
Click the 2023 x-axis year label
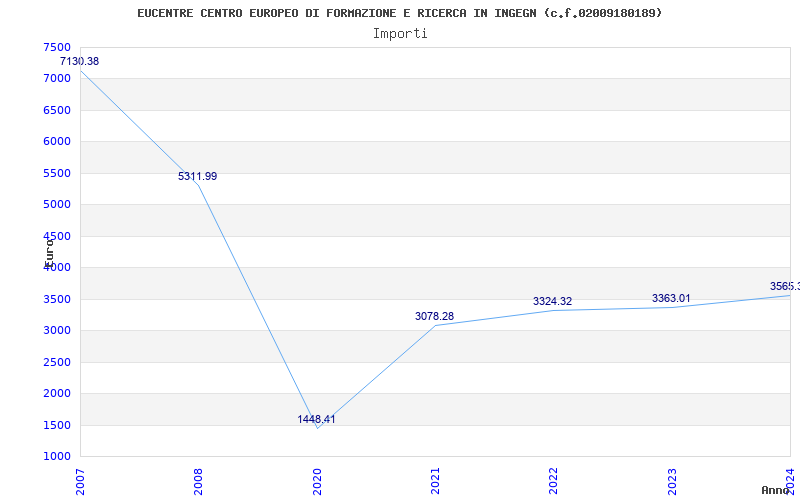(672, 482)
